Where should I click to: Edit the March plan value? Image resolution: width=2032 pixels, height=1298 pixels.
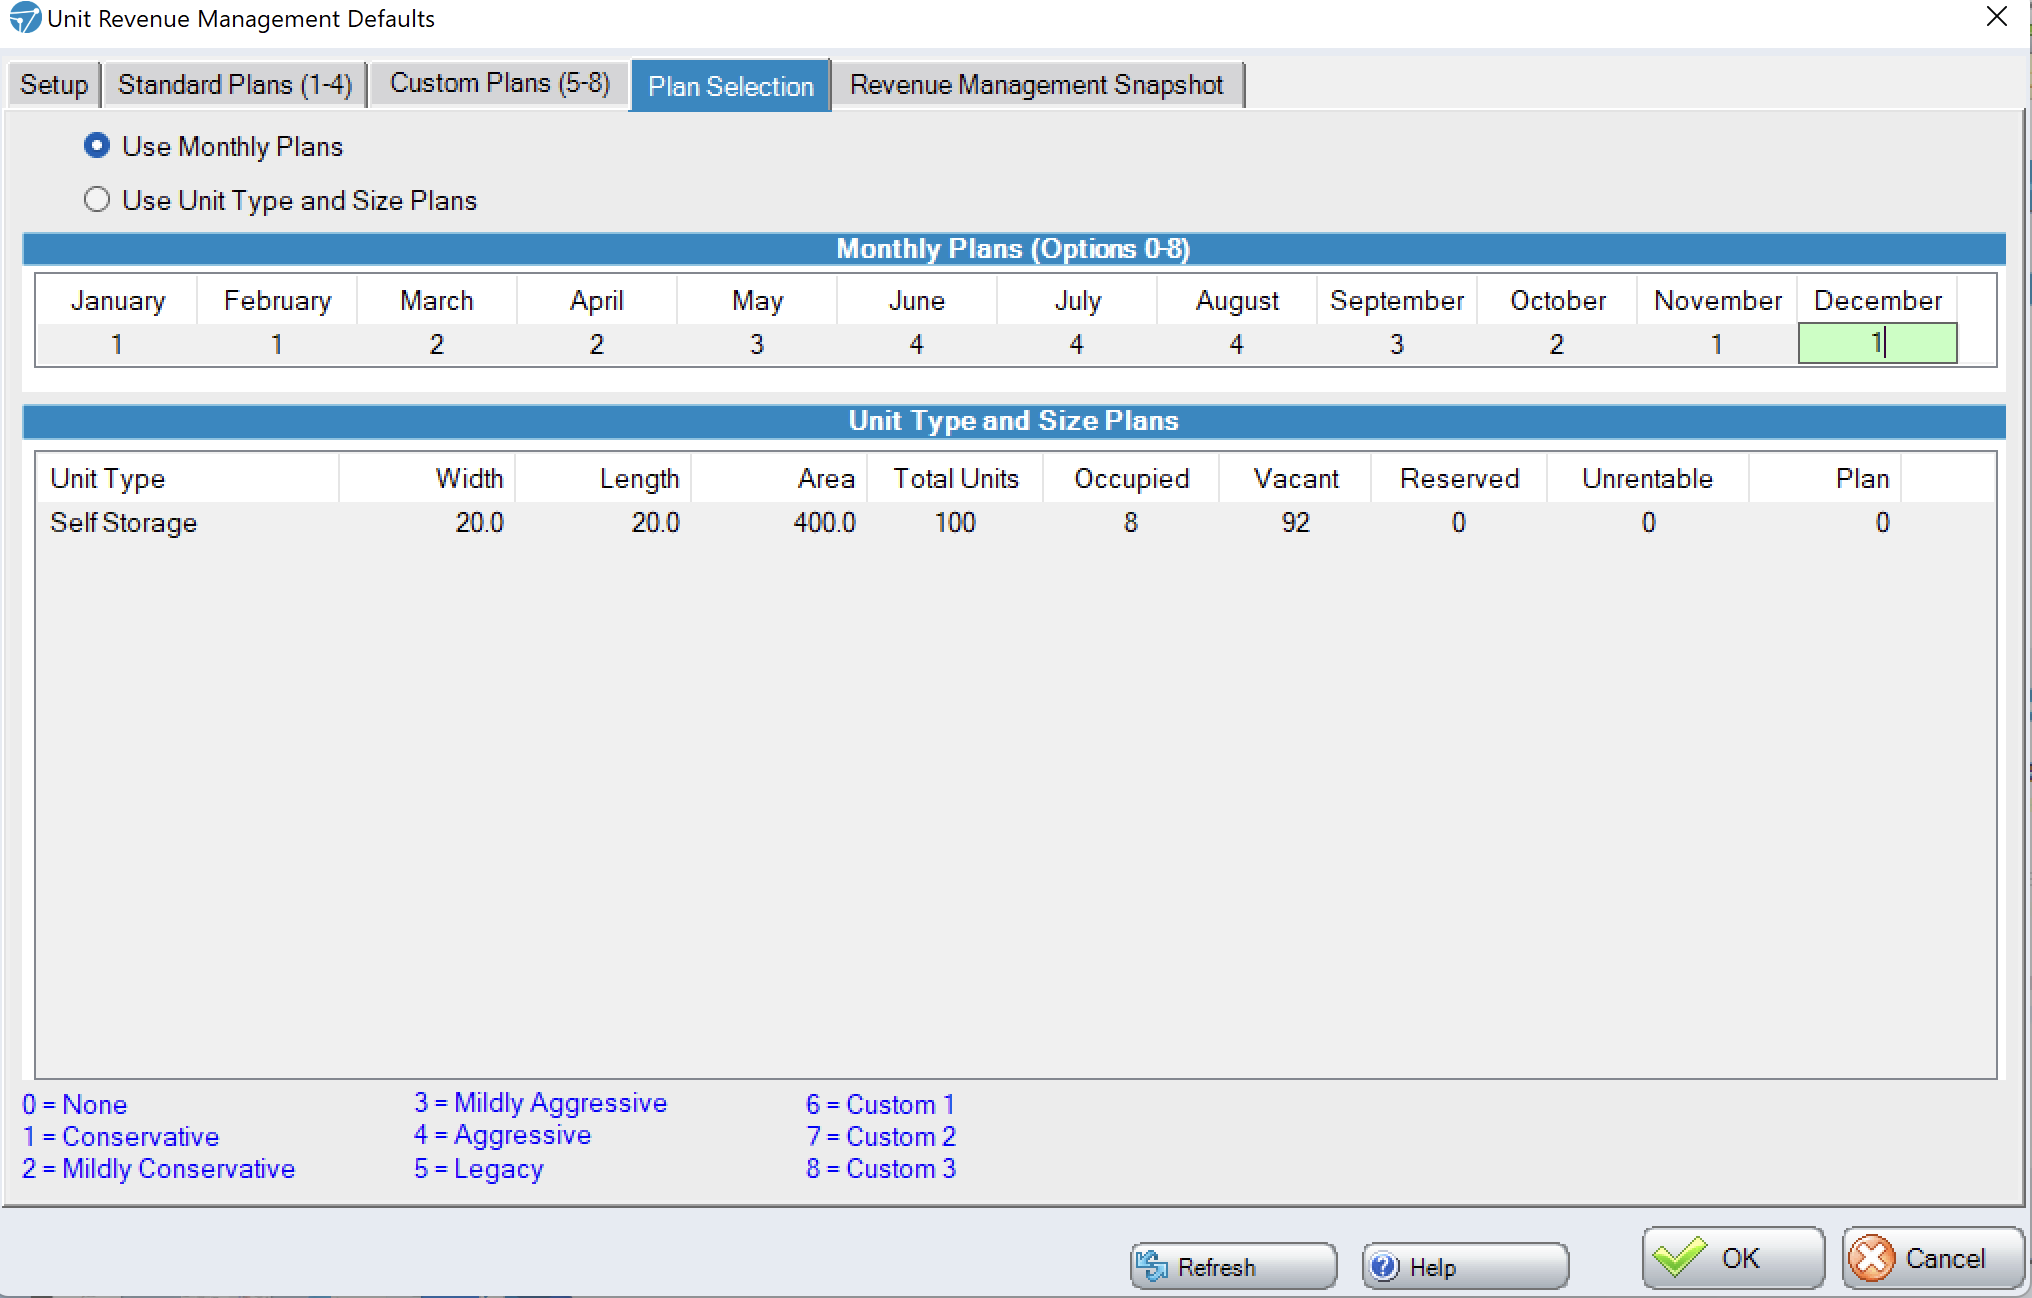pyautogui.click(x=437, y=345)
